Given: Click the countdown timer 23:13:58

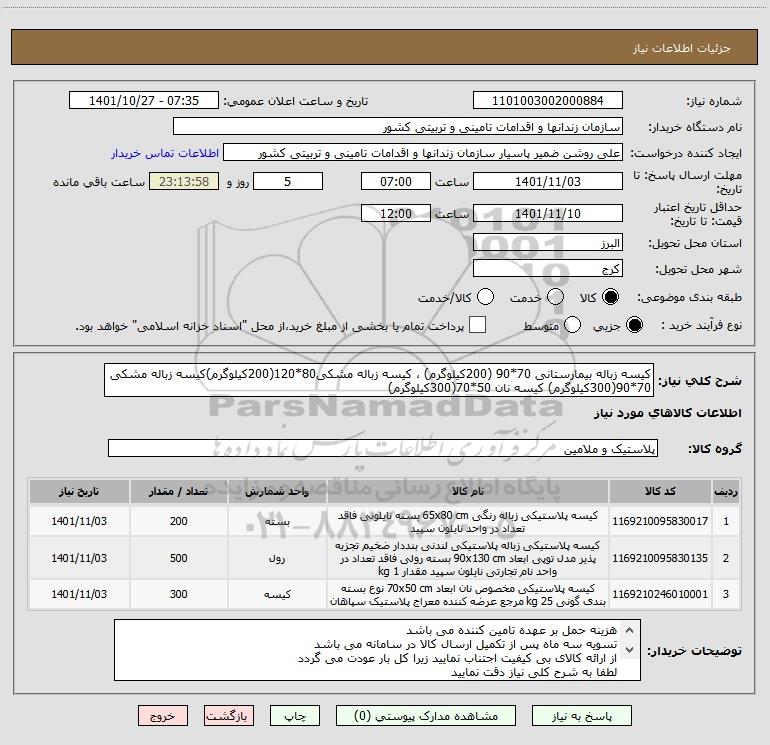Looking at the screenshot, I should [184, 181].
